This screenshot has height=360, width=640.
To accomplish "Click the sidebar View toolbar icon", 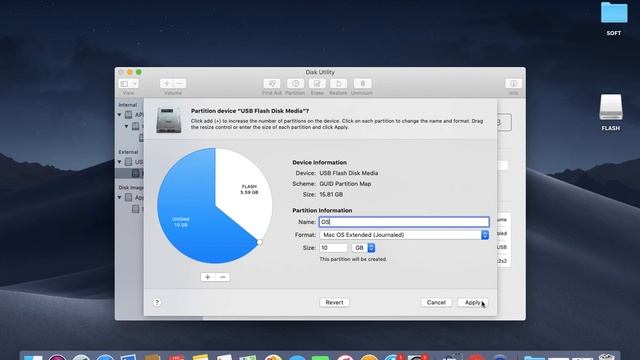I will point(124,84).
